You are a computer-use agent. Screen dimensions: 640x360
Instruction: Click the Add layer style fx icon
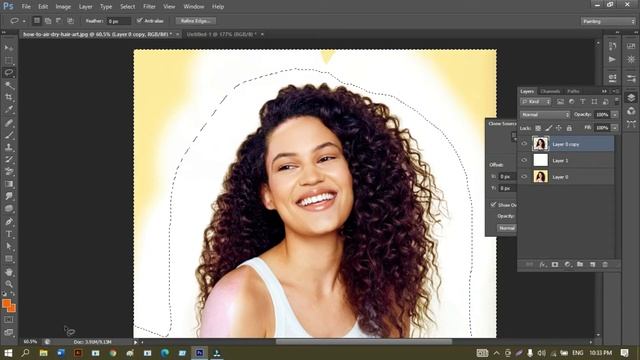[542, 264]
